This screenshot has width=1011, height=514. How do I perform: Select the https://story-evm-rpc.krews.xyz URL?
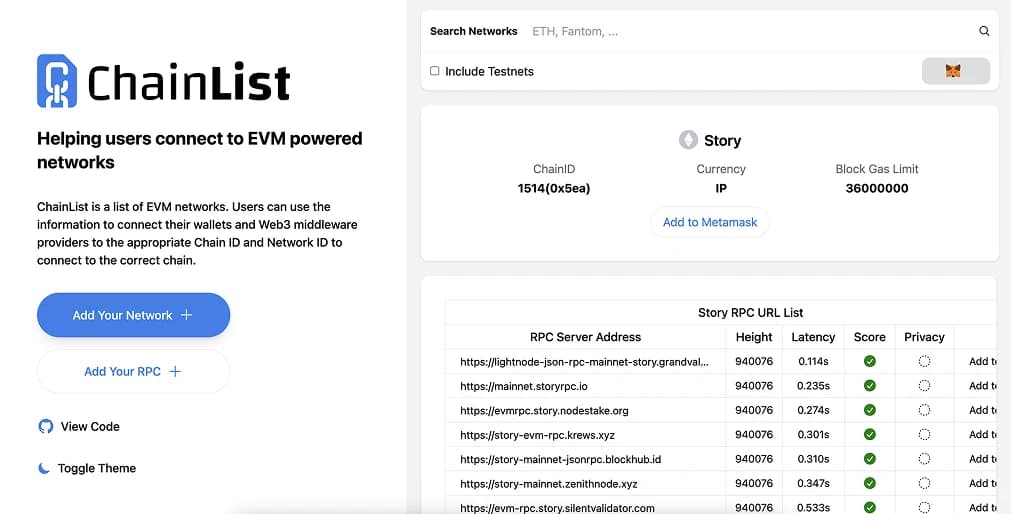click(537, 435)
